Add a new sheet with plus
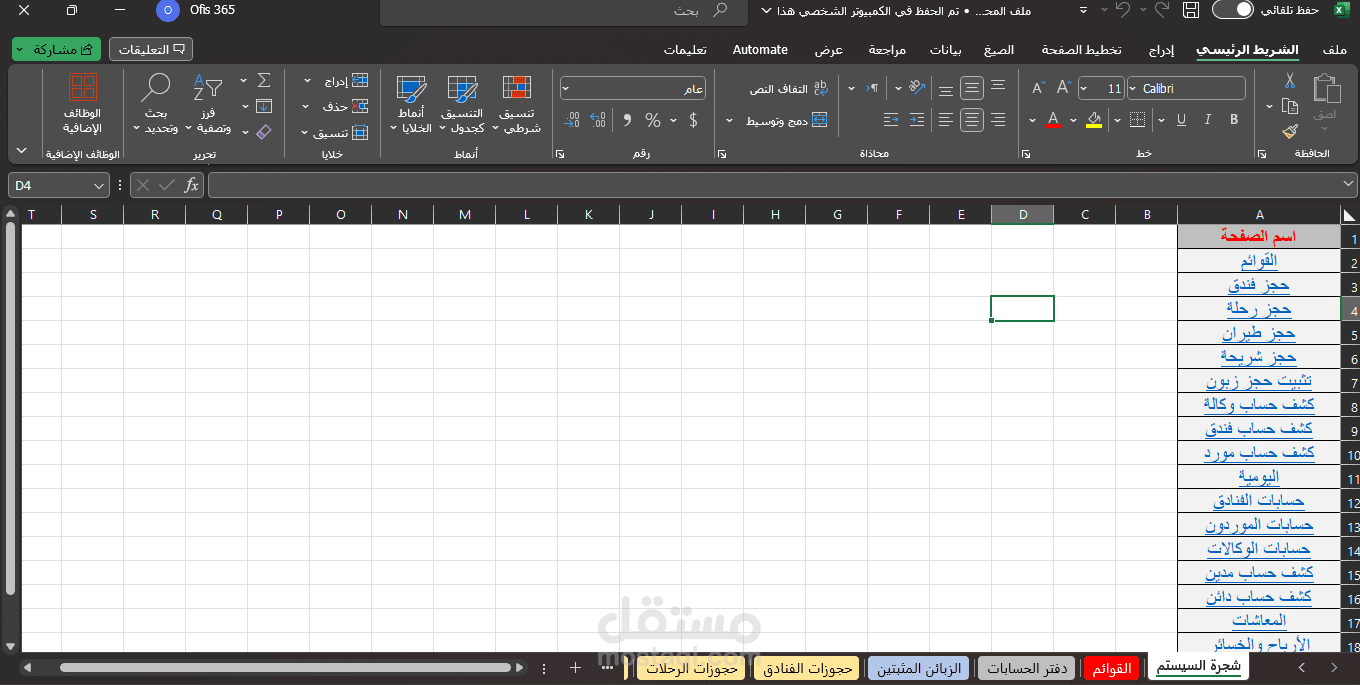 [x=575, y=668]
